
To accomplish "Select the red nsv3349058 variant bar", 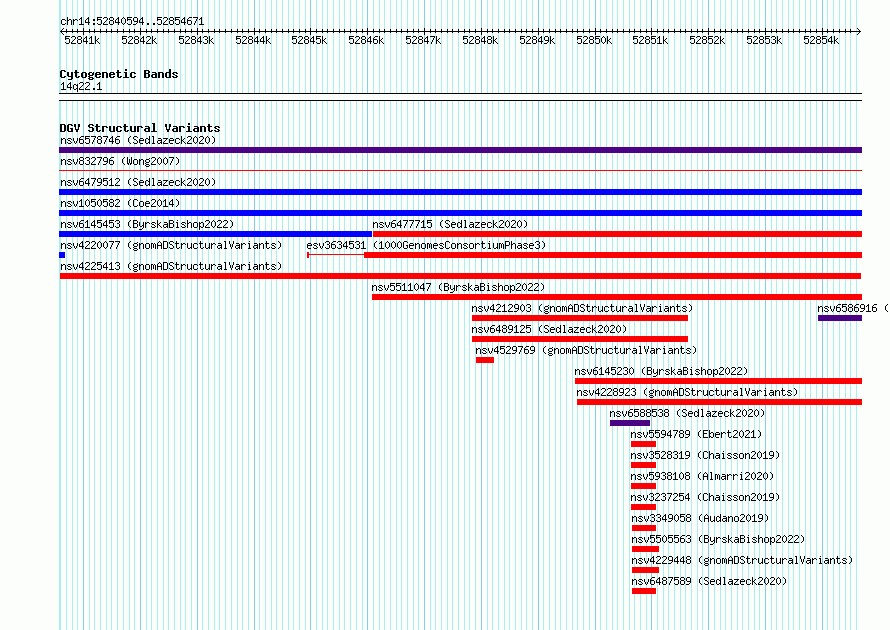I will [x=644, y=528].
